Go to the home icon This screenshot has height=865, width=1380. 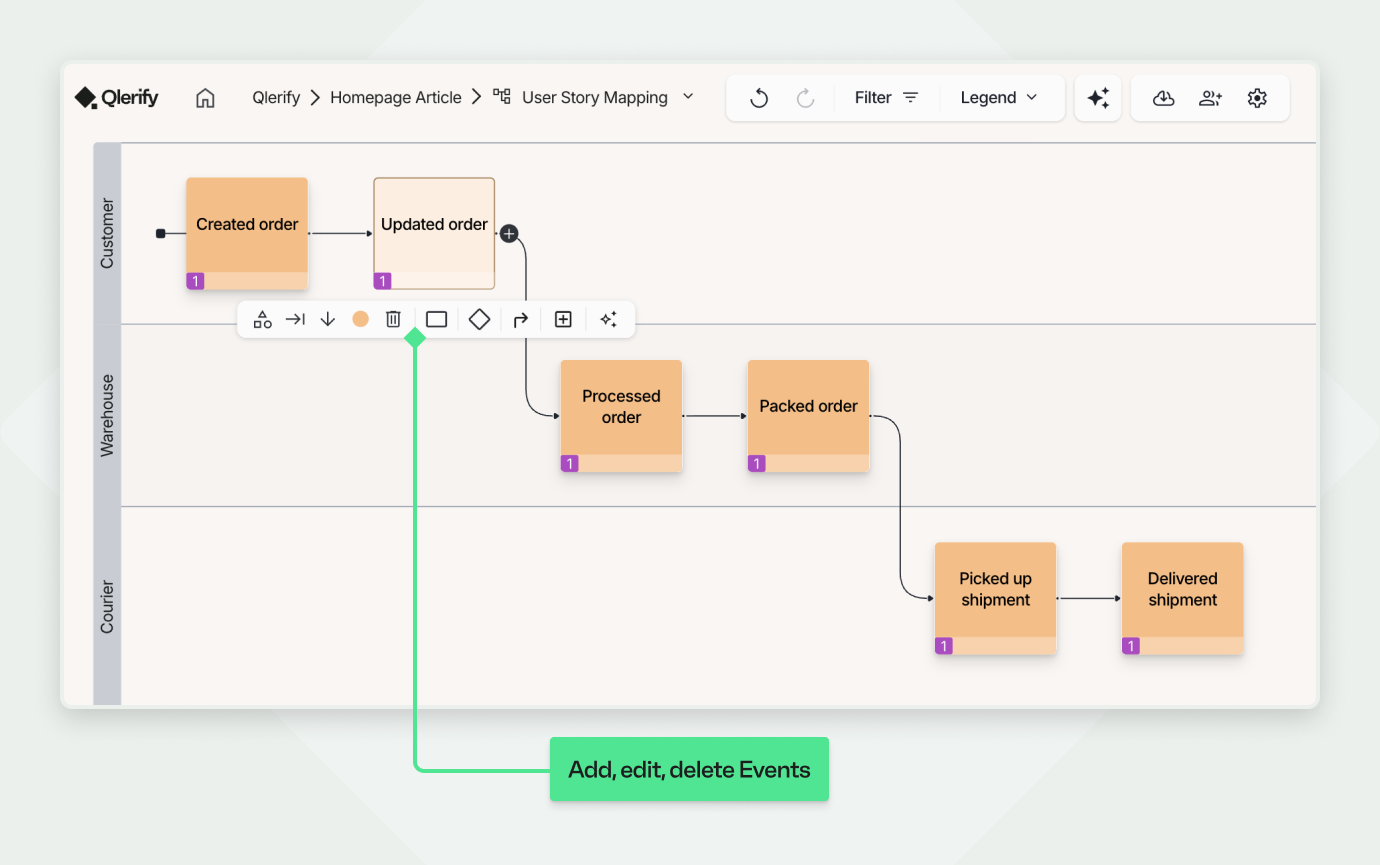tap(205, 98)
